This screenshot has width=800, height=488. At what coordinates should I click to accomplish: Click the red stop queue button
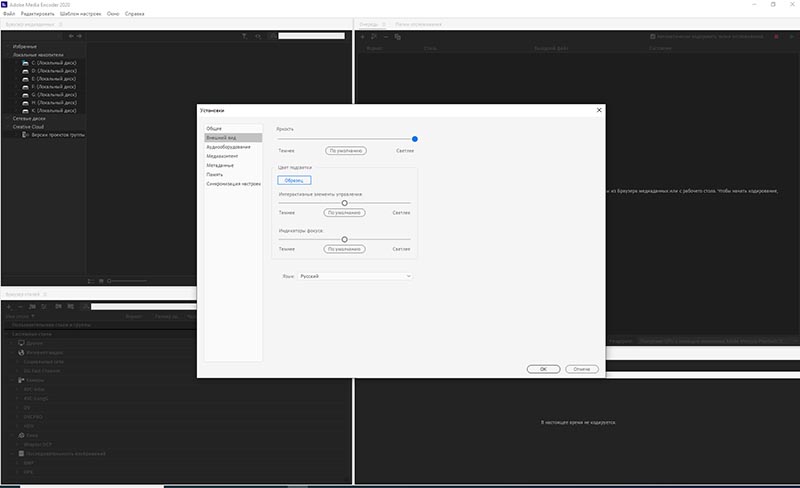tap(777, 37)
